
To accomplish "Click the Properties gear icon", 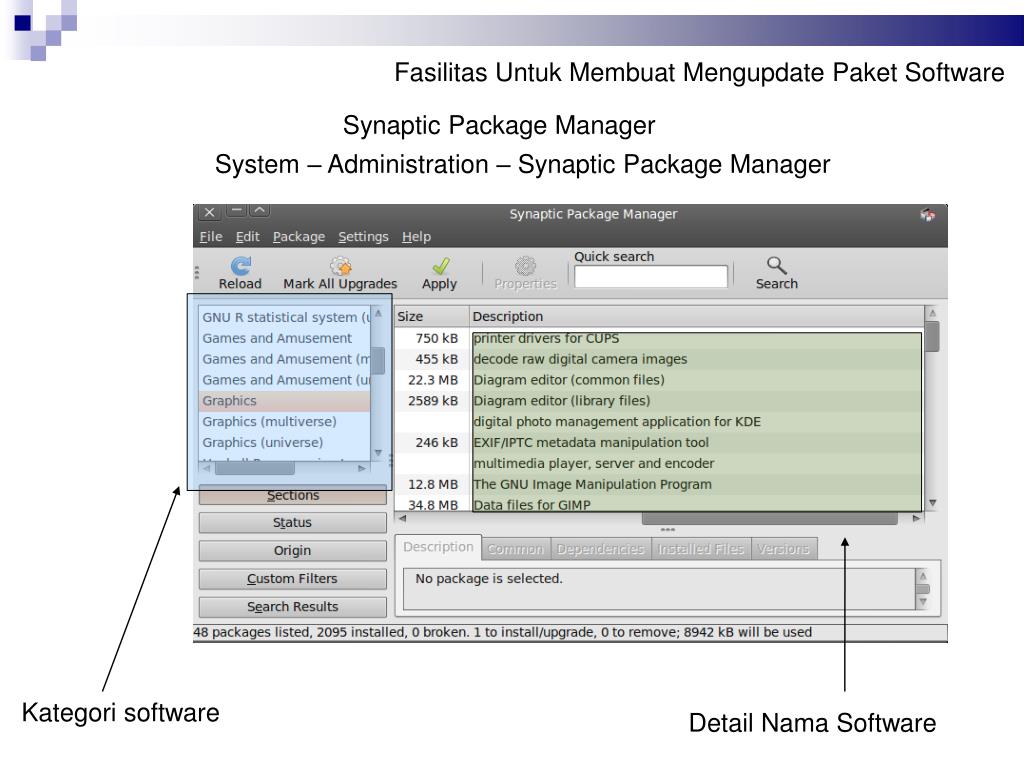I will pyautogui.click(x=525, y=265).
